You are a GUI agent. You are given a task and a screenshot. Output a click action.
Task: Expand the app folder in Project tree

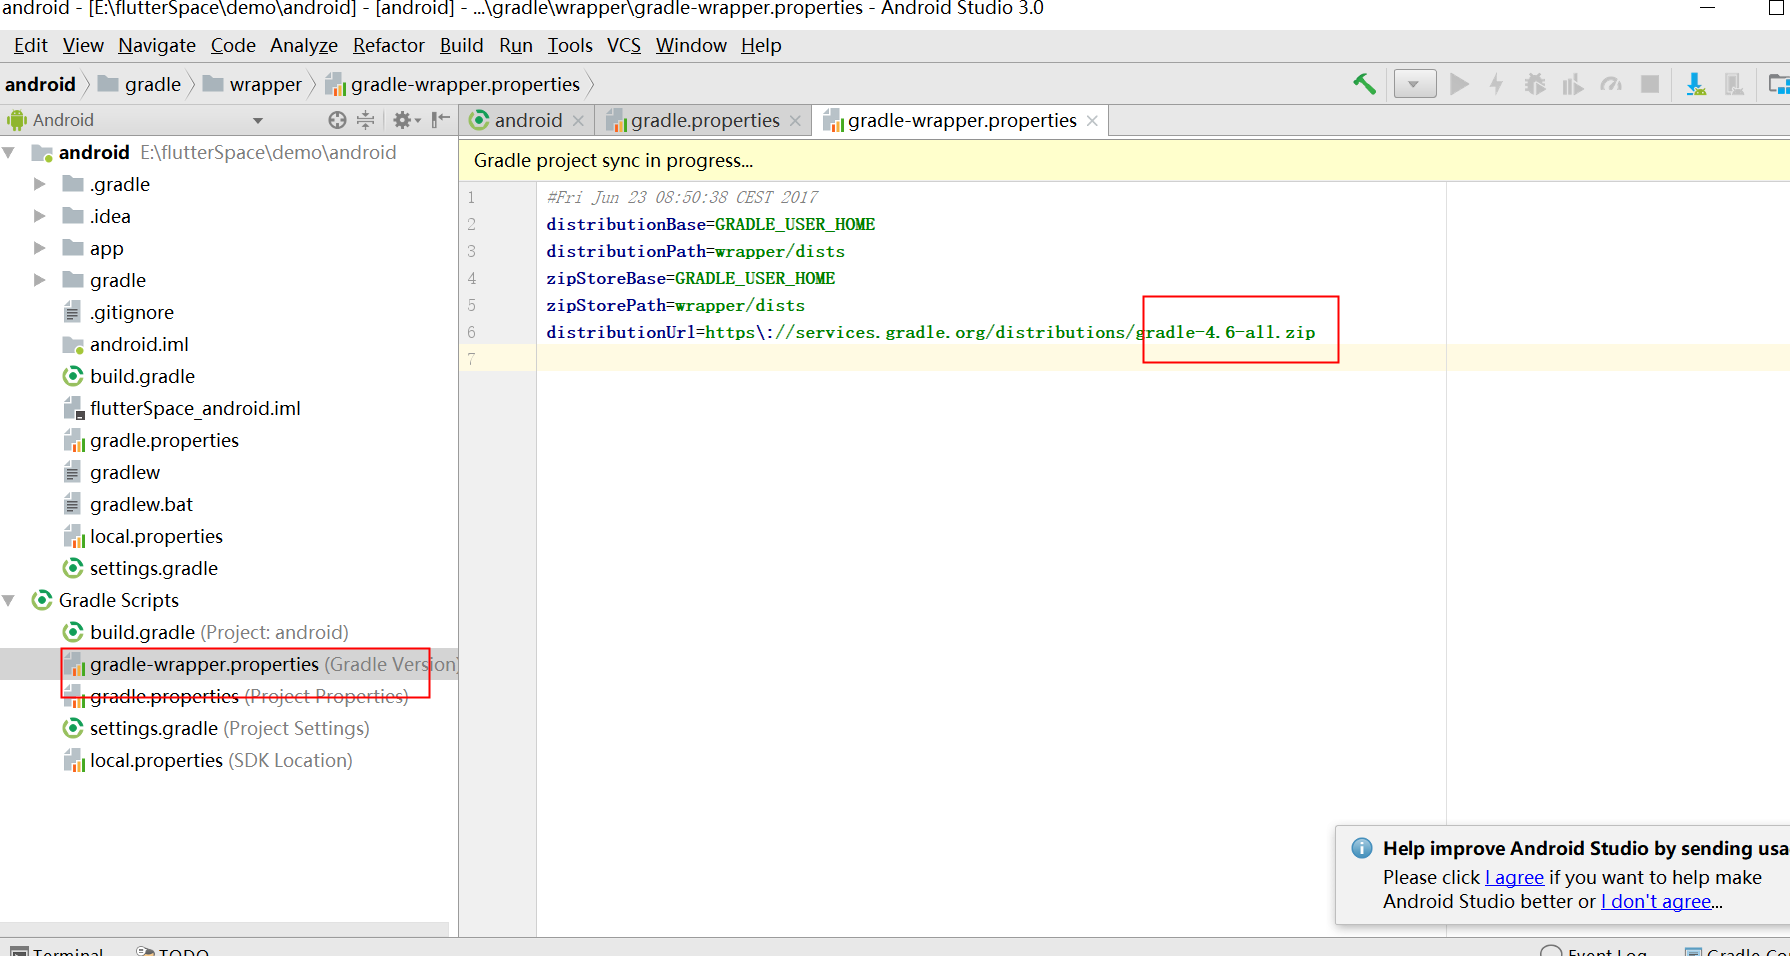click(x=40, y=248)
